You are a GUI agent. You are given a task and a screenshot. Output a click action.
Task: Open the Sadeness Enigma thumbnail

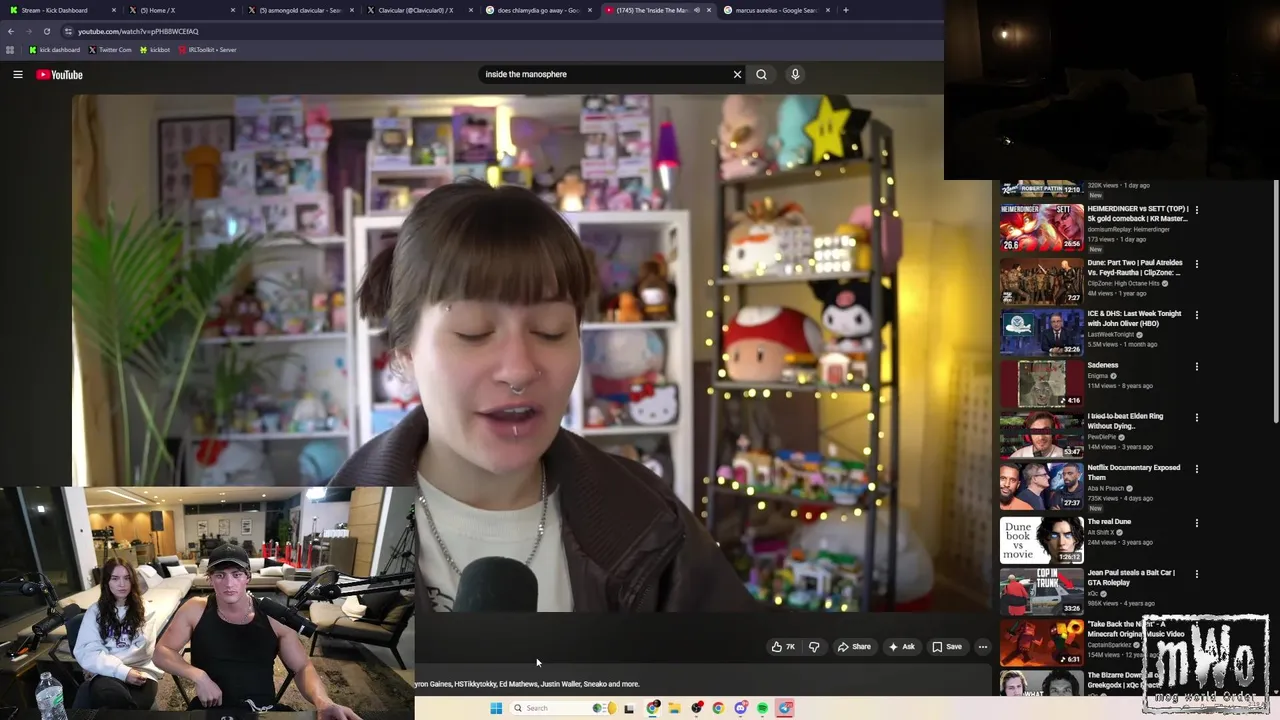pyautogui.click(x=1041, y=384)
